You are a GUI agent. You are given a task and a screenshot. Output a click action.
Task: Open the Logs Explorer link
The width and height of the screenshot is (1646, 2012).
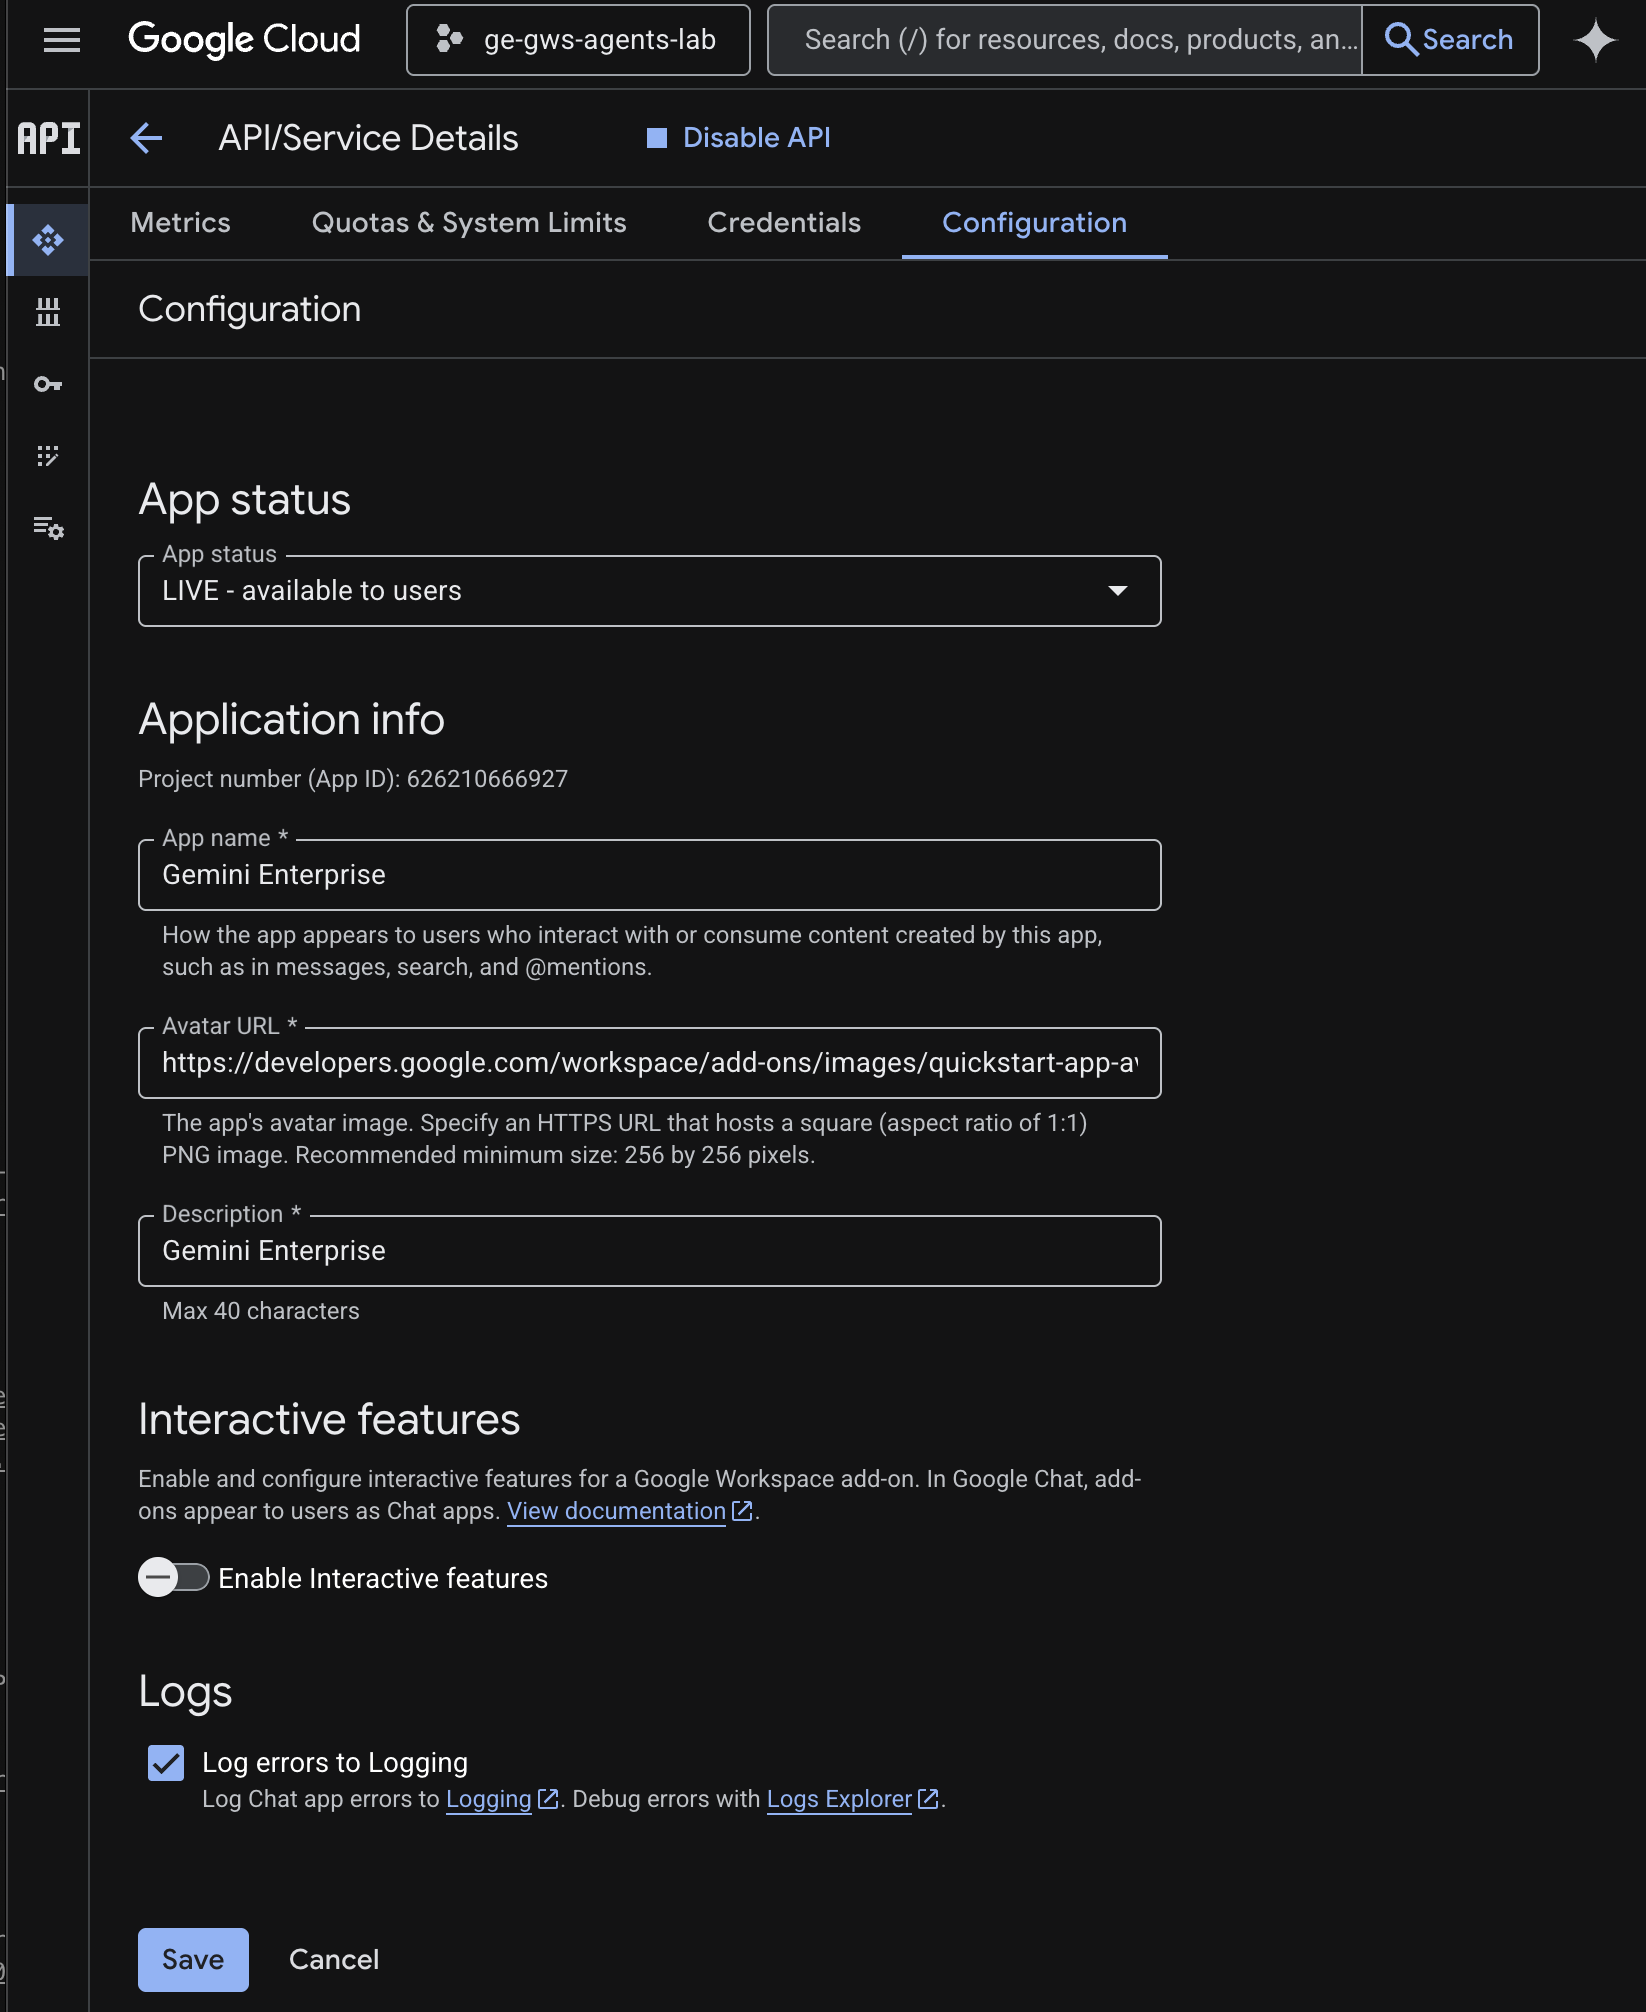(839, 1799)
